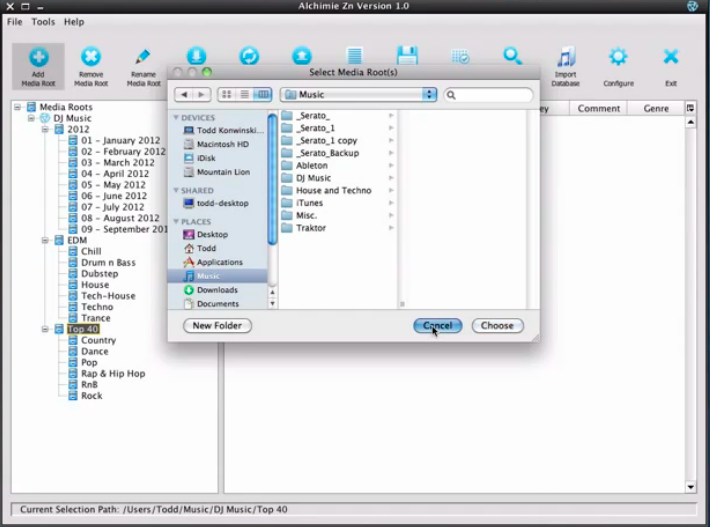Screen dimensions: 710x527
Task: Click the magnifying glass search toolbar icon
Action: pos(512,57)
